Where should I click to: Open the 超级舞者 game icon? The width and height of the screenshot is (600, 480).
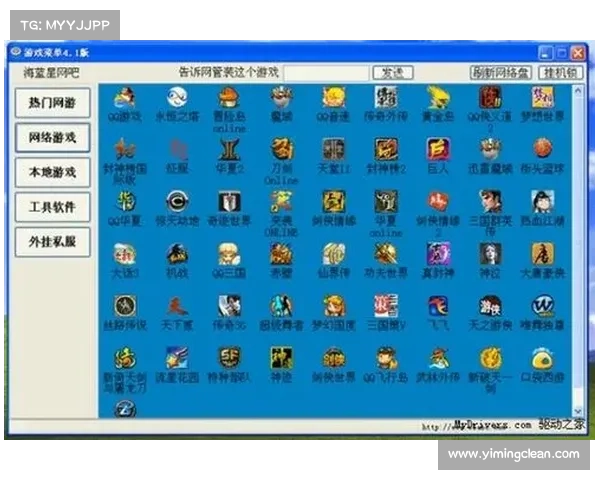281,306
